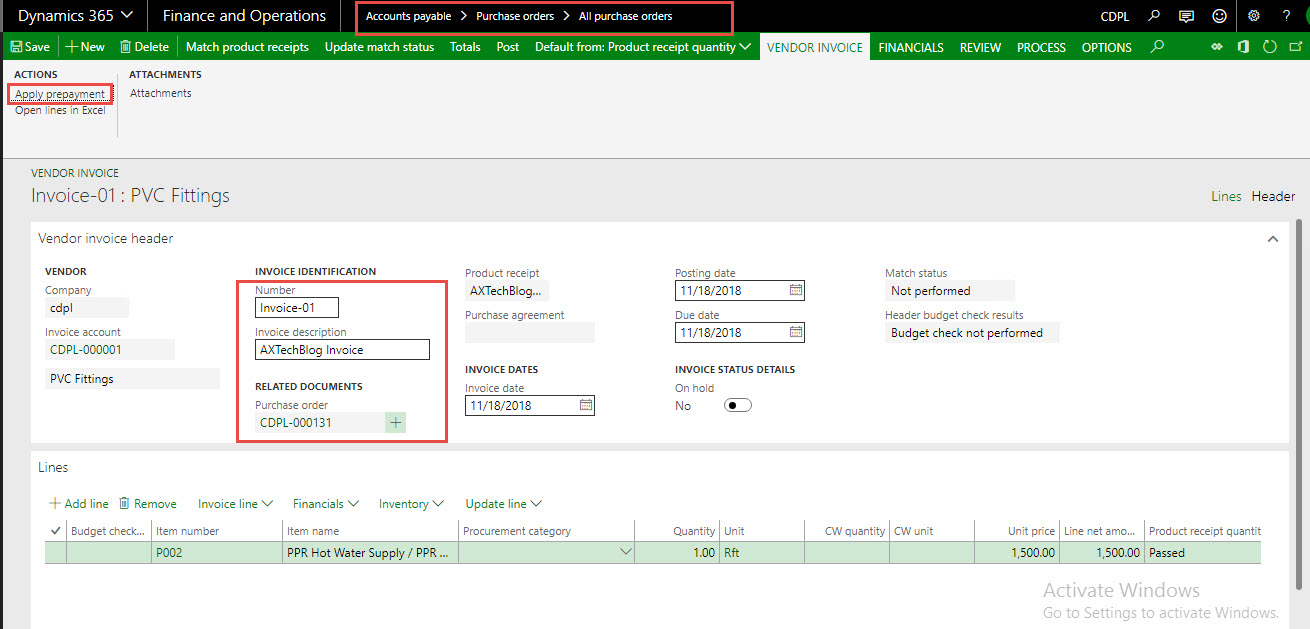Expand the Procurement category dropdown in row P002

pyautogui.click(x=626, y=552)
